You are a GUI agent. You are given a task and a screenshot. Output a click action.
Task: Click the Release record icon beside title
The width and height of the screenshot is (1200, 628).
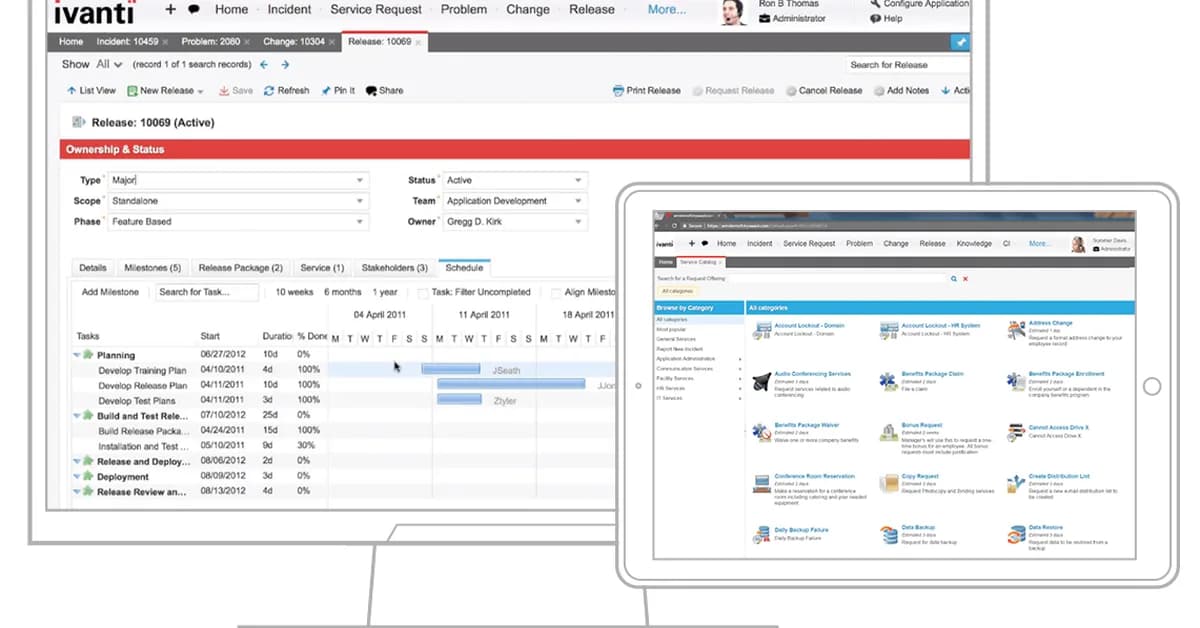click(x=79, y=122)
